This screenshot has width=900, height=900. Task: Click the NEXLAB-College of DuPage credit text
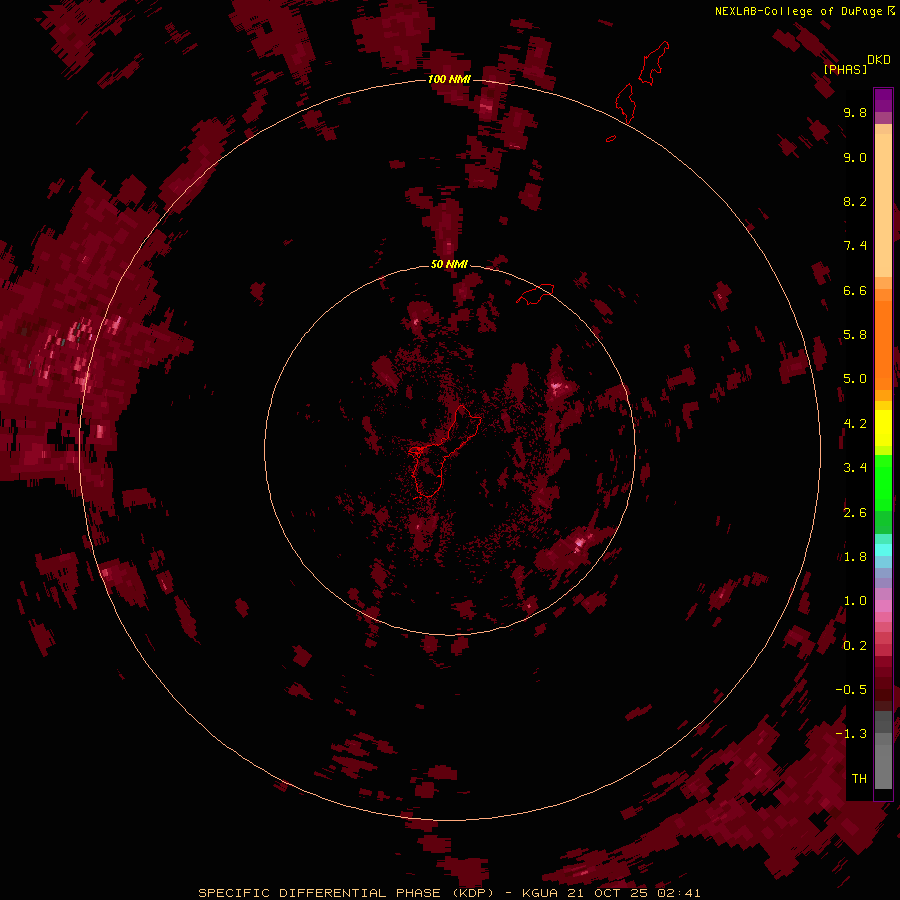coord(798,11)
